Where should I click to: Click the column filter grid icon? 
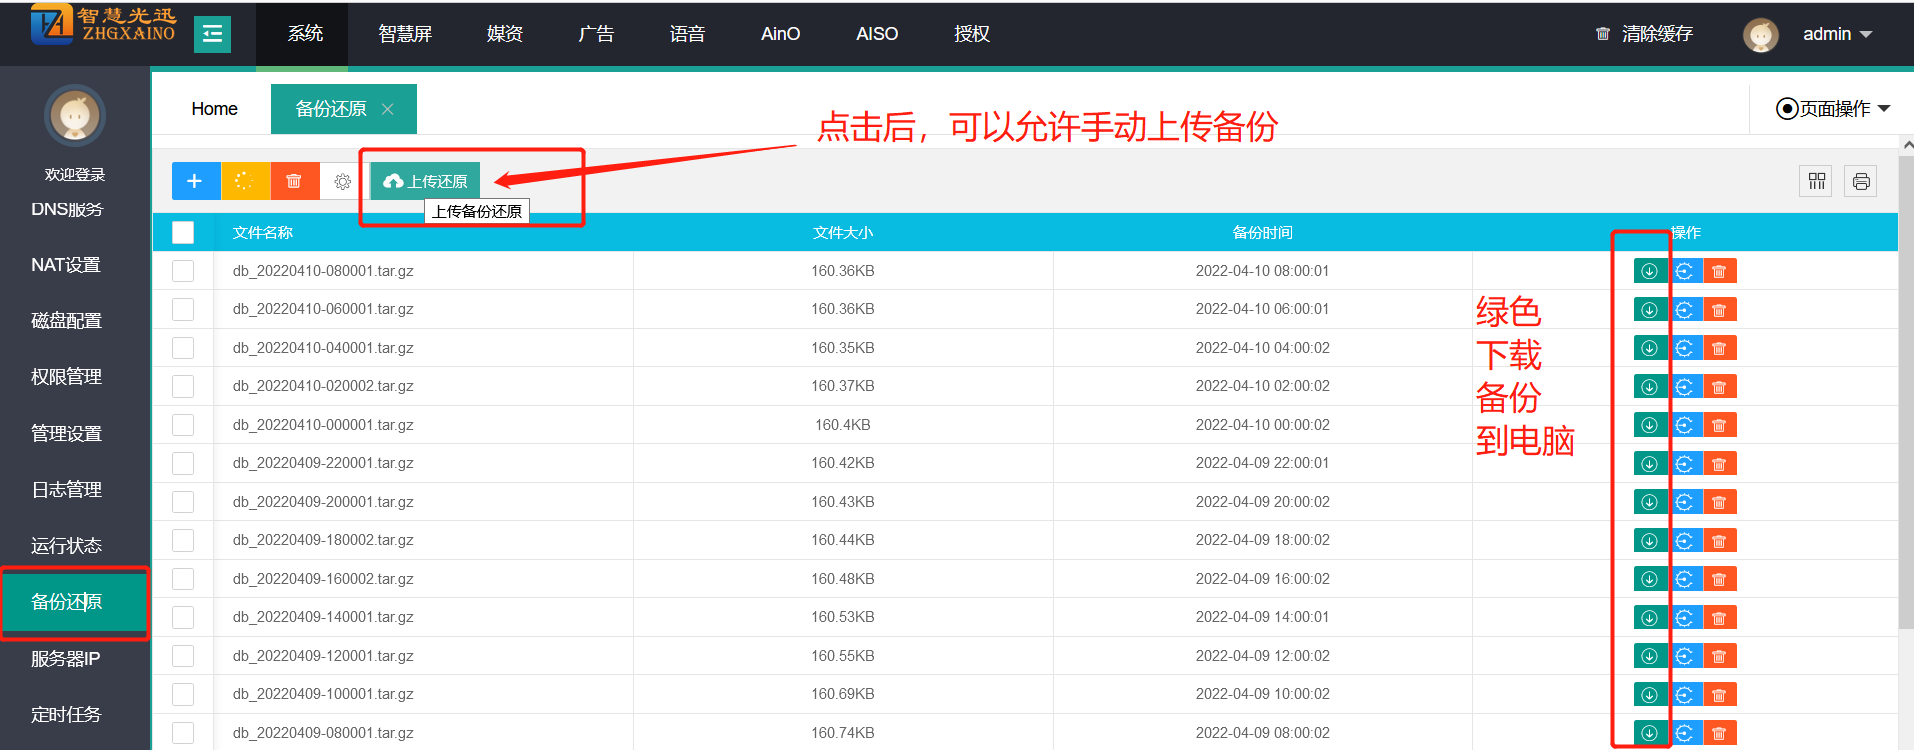pyautogui.click(x=1816, y=181)
